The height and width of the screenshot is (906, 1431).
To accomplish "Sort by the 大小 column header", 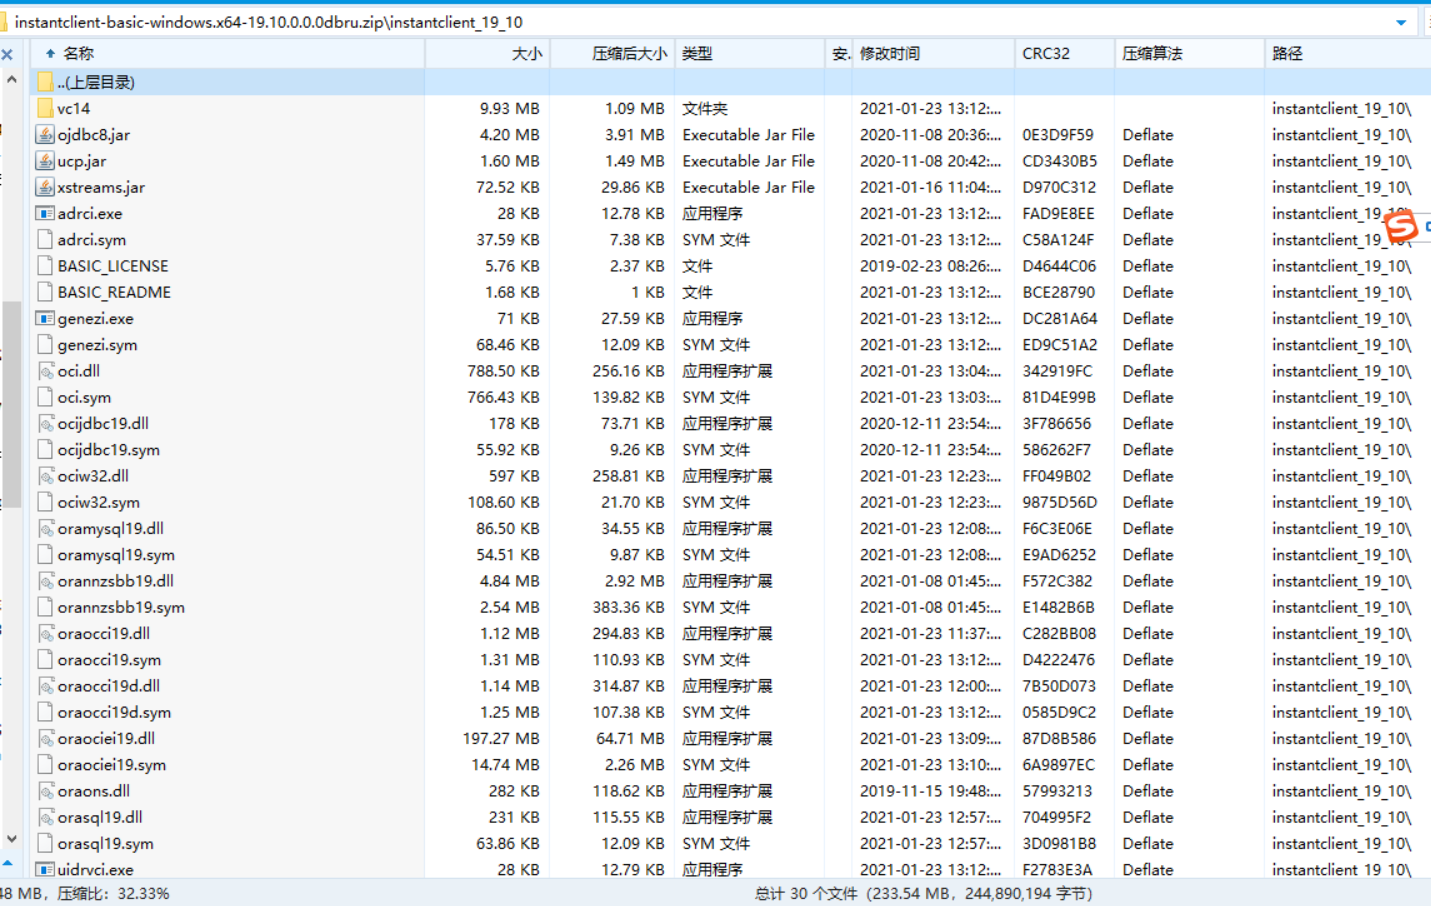I will [x=488, y=54].
